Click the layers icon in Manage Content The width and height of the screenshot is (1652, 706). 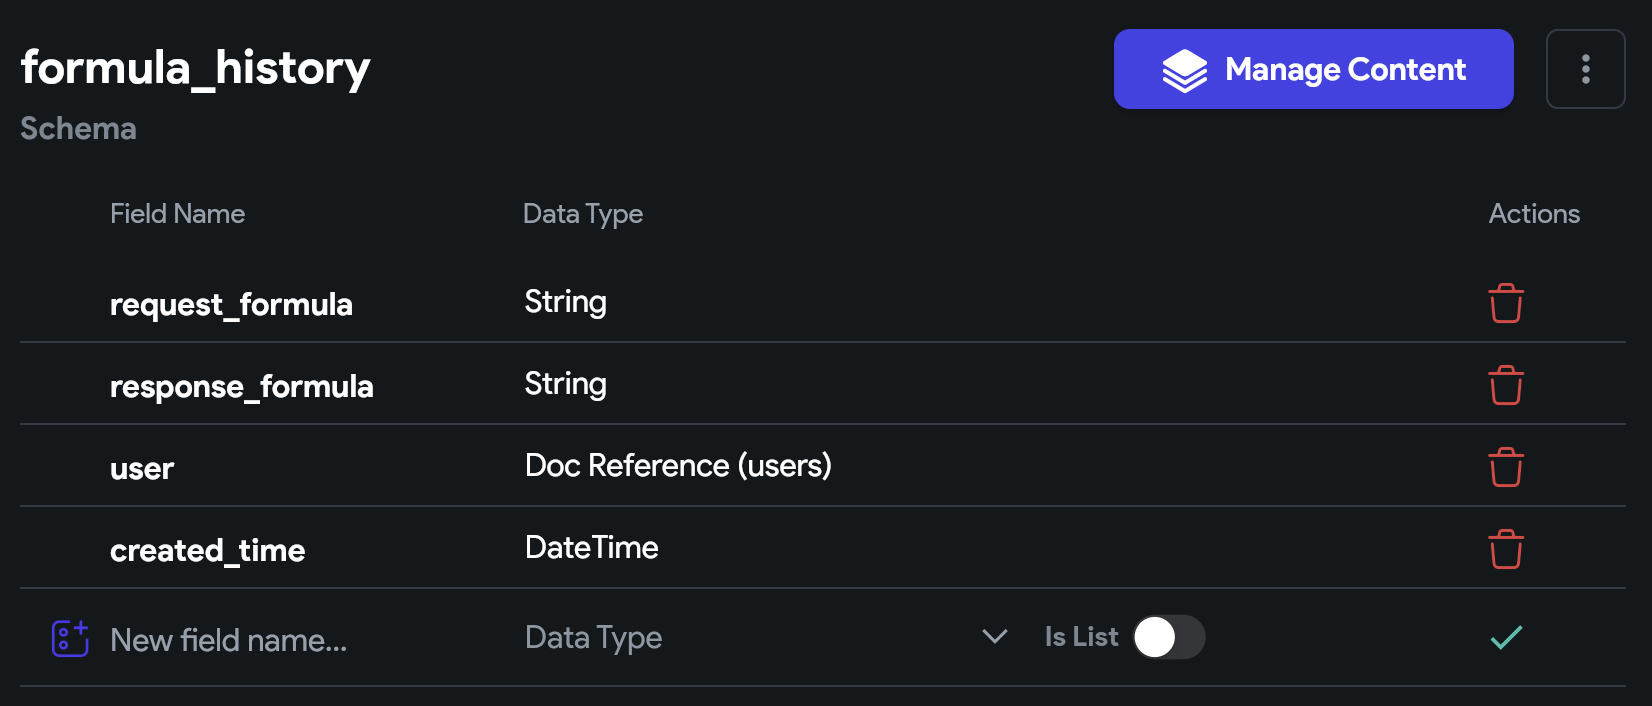coord(1184,70)
